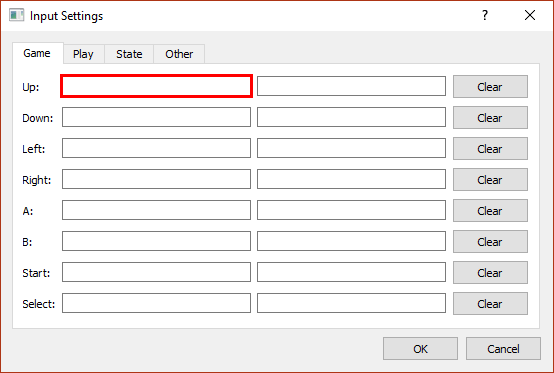
Task: Switch to the Game tab
Action: (x=38, y=53)
